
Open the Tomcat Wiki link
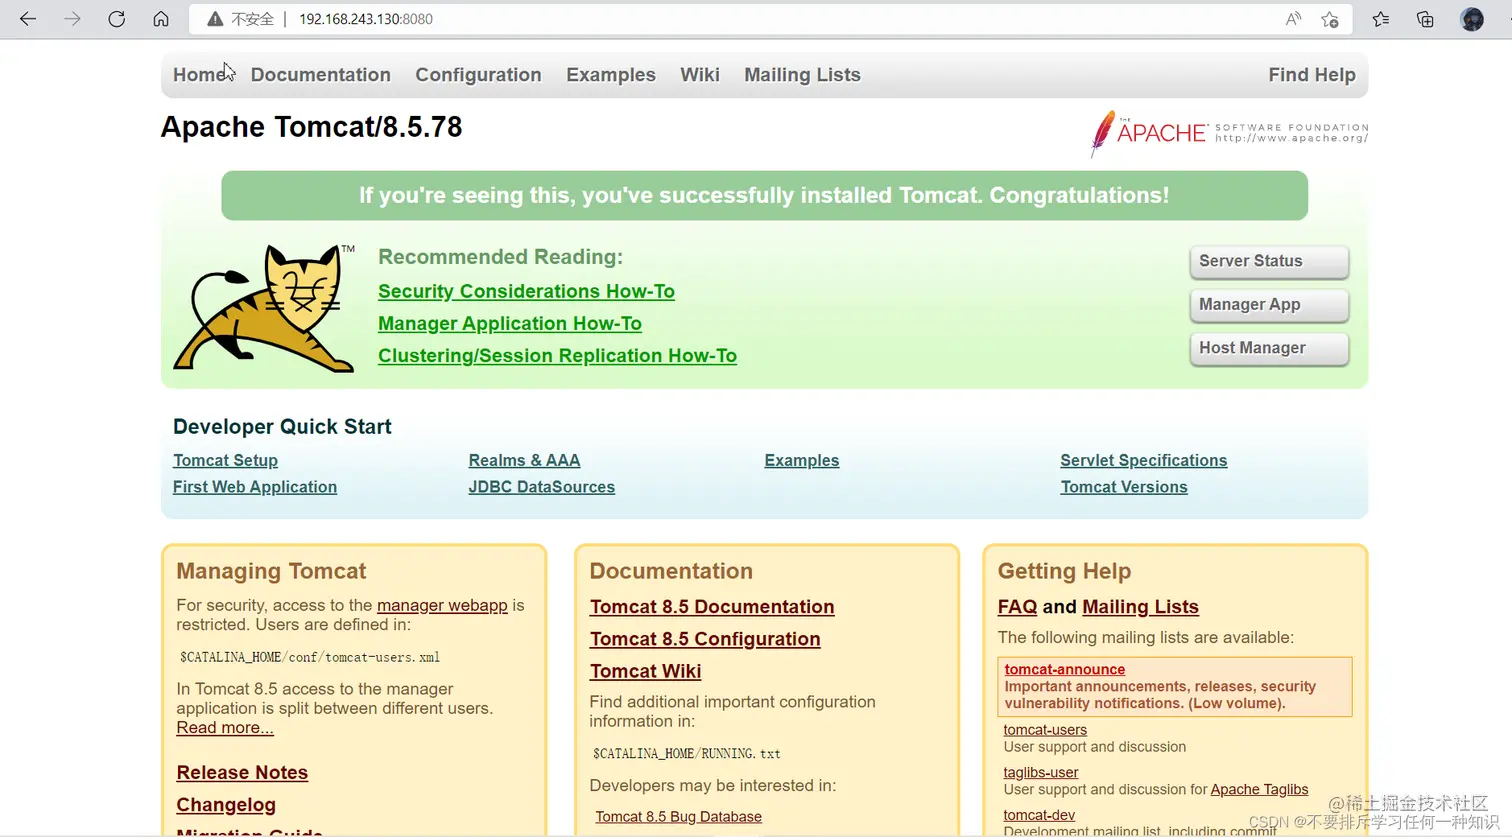(x=645, y=671)
